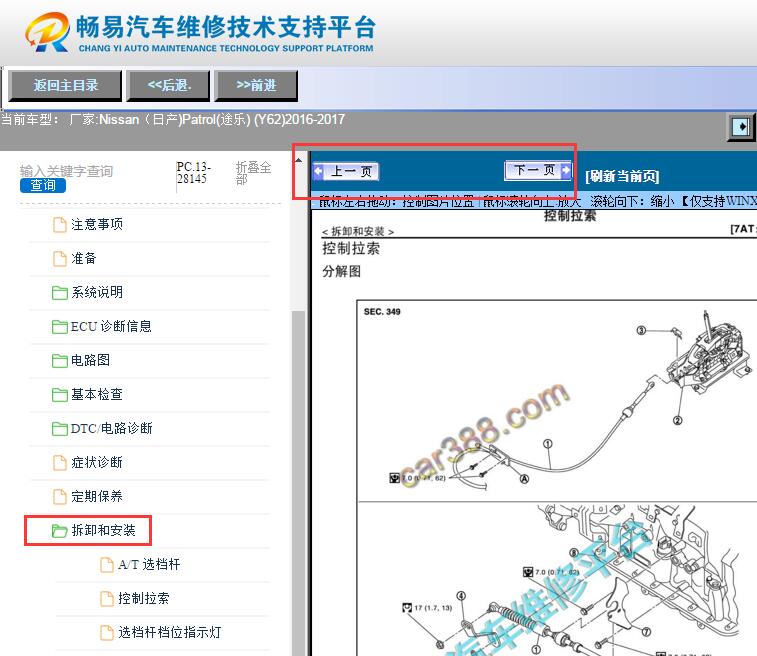Click the 畅易汽车维修技术支持平台 logo

pos(200,32)
